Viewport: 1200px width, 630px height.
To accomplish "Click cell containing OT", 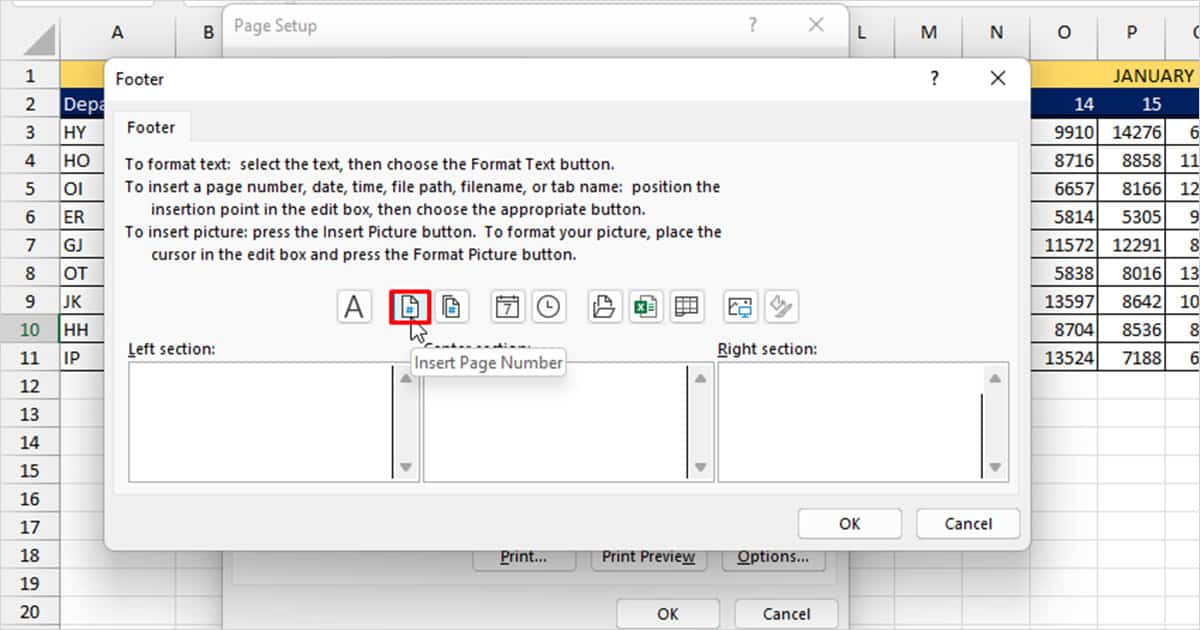I will pos(83,273).
